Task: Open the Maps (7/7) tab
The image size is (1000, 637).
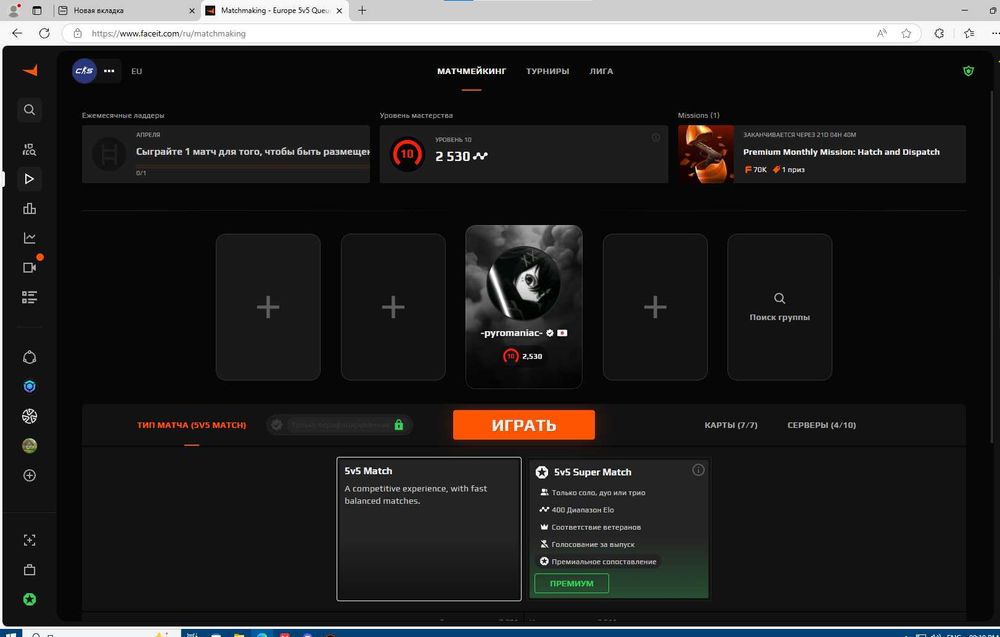Action: [x=731, y=425]
